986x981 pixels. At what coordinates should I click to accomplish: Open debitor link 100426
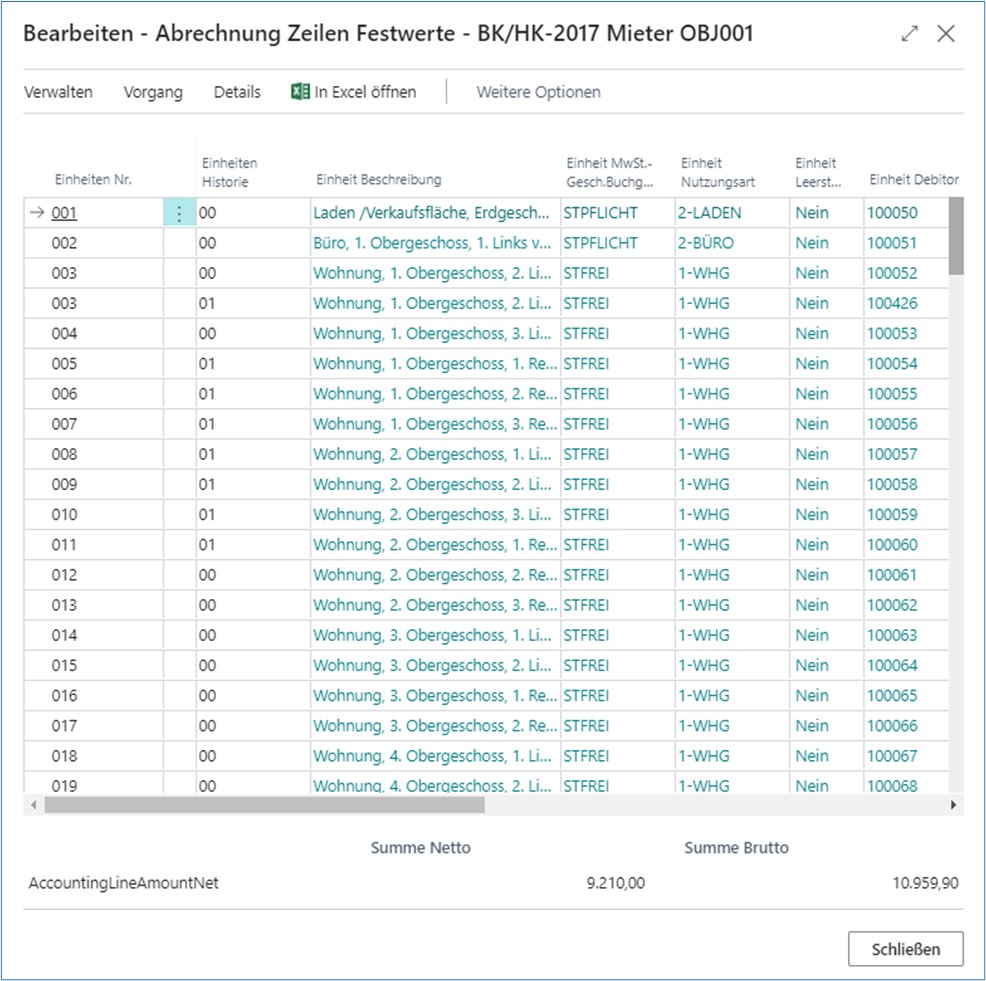pos(892,303)
